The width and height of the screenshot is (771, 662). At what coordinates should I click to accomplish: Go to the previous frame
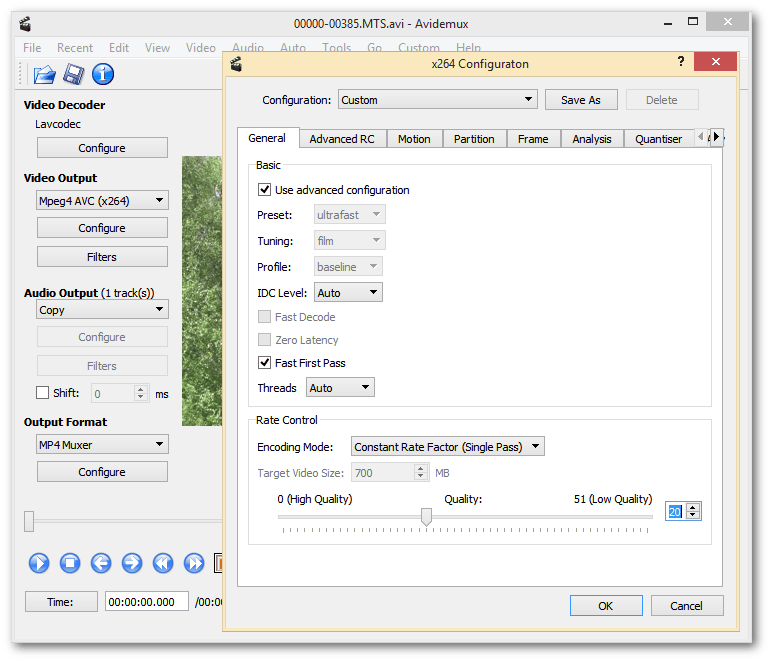point(101,563)
